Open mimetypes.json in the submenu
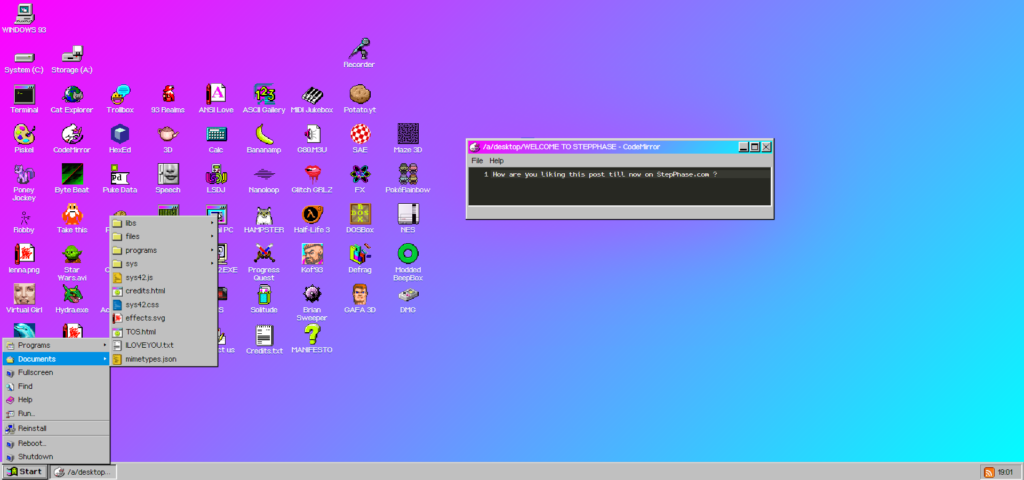Image resolution: width=1024 pixels, height=480 pixels. pyautogui.click(x=163, y=359)
